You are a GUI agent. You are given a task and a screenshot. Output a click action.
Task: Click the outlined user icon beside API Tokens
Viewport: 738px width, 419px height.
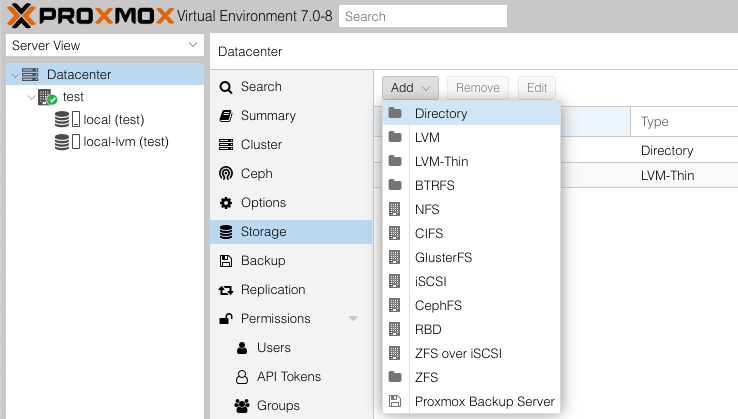click(x=242, y=377)
